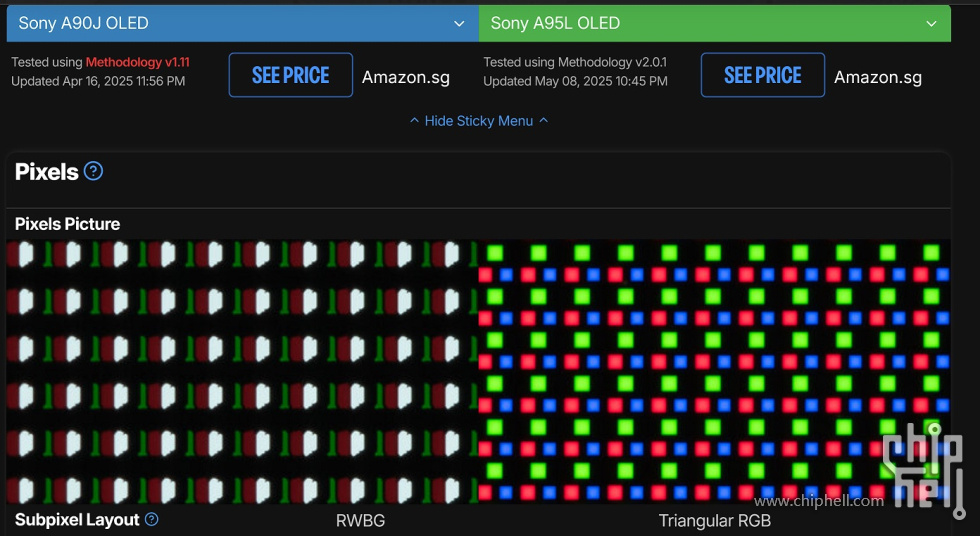Select 'Updated May 08, 2025 10:45 PM' text

coord(575,81)
